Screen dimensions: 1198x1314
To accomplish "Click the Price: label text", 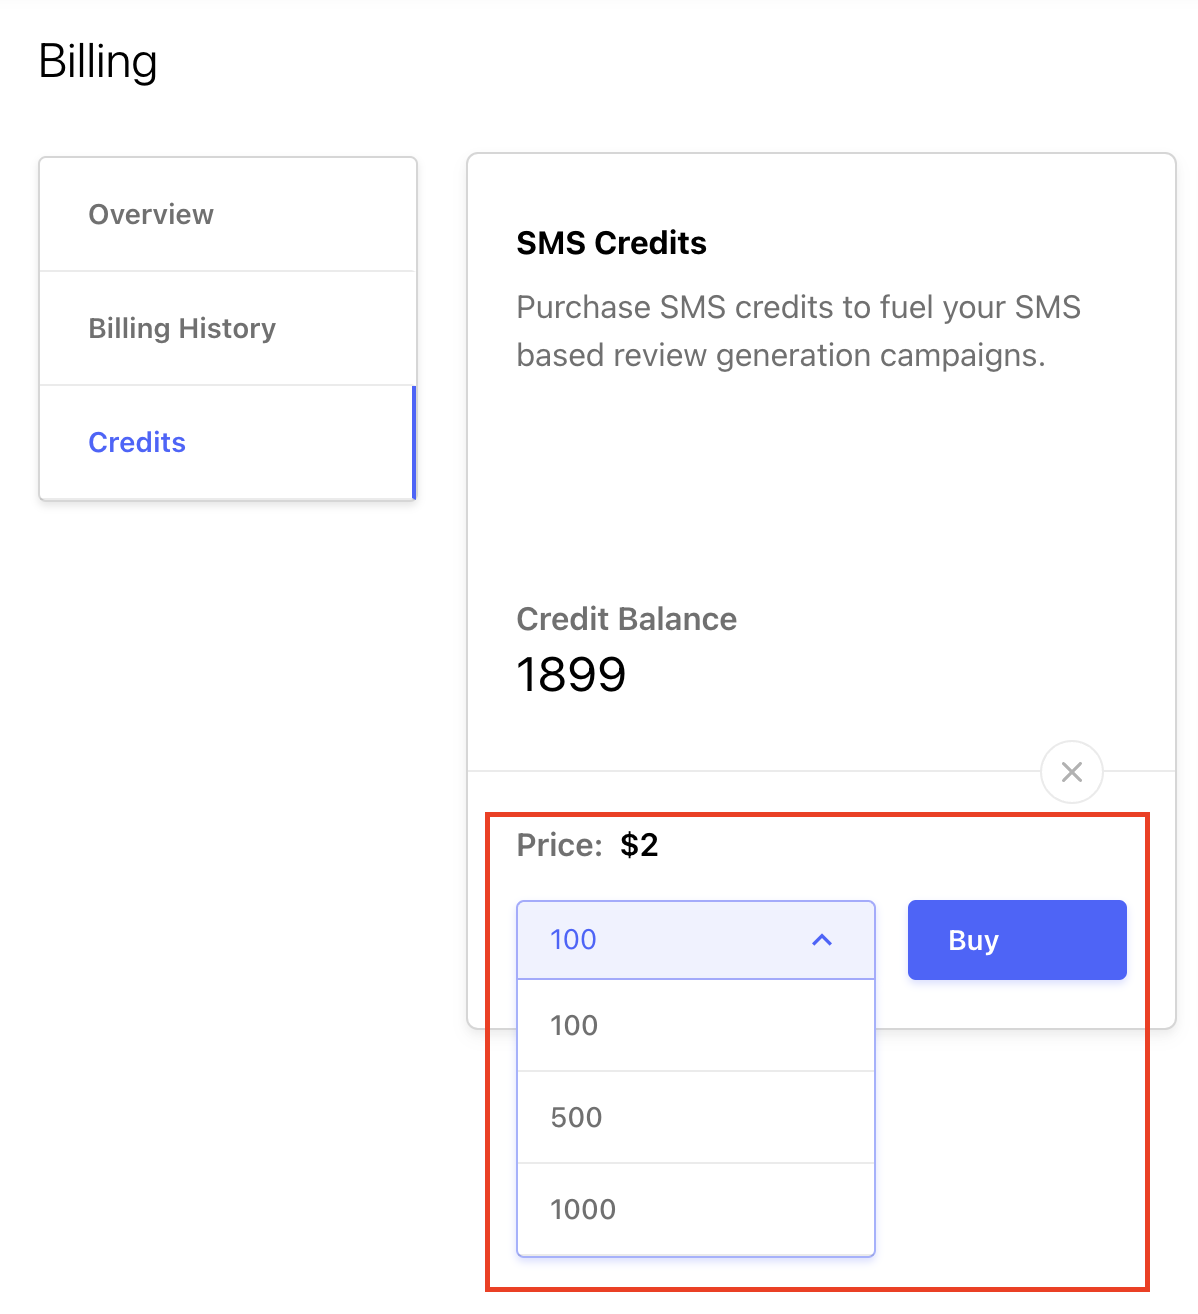I will tap(559, 845).
